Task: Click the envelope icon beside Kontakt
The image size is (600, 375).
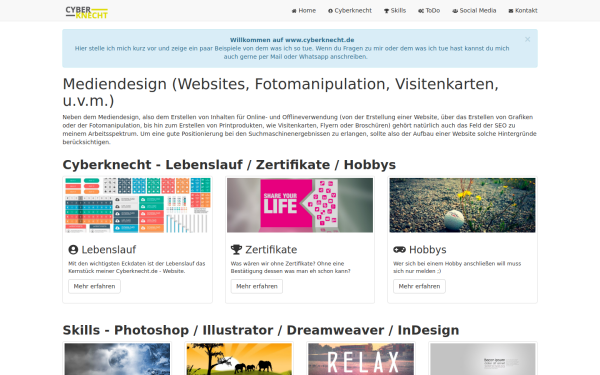Action: [x=511, y=11]
